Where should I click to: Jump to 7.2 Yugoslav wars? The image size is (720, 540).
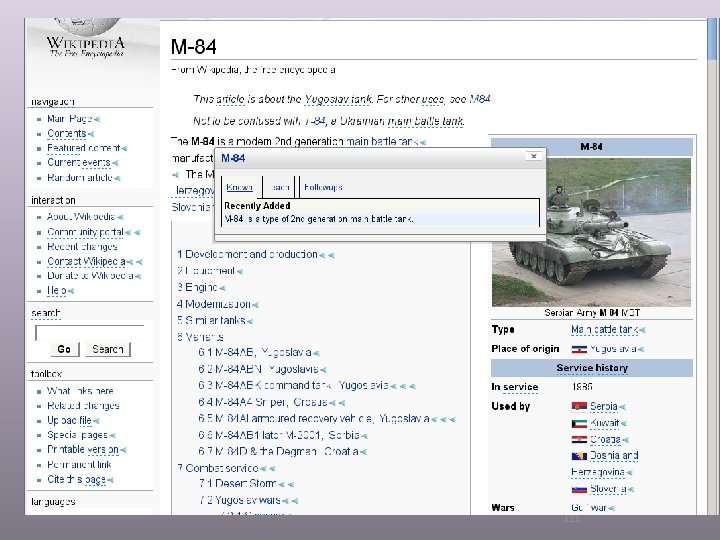coord(240,501)
